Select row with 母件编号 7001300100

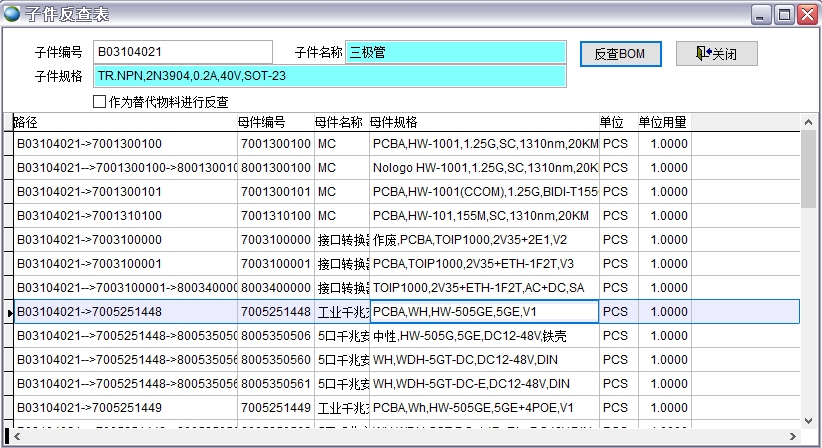point(275,144)
